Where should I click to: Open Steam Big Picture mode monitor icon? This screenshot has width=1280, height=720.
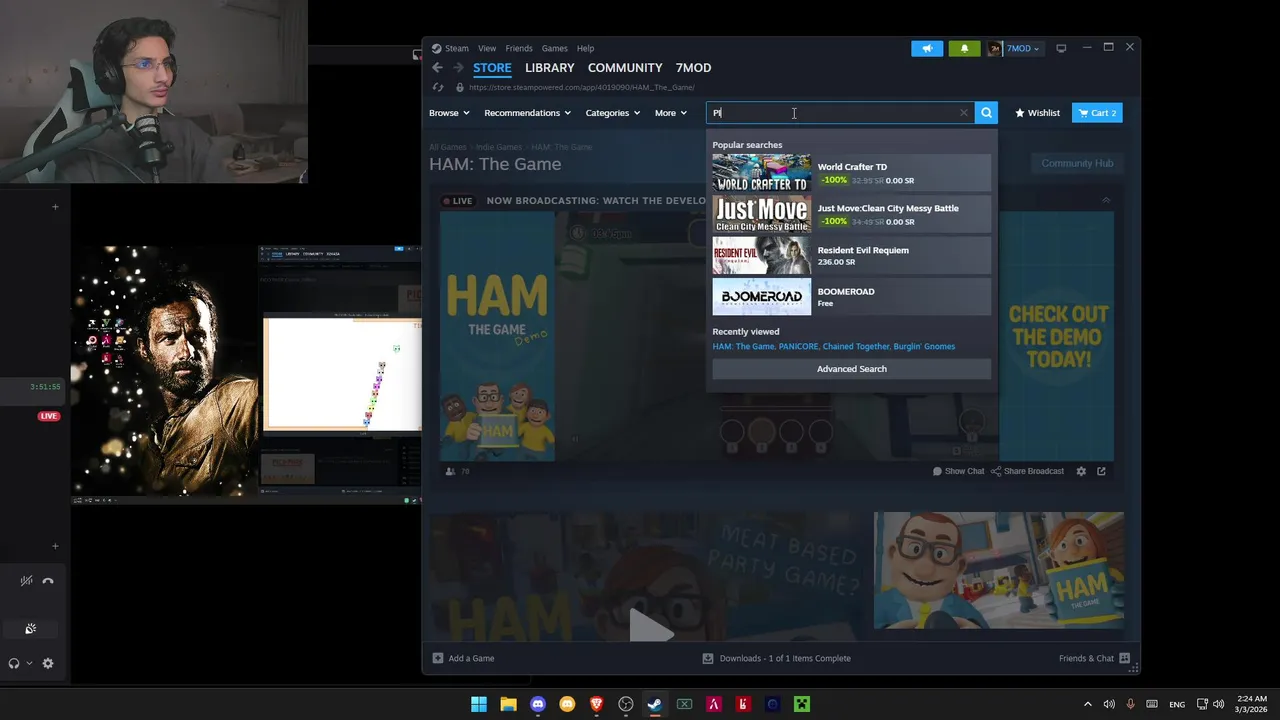coord(1061,48)
